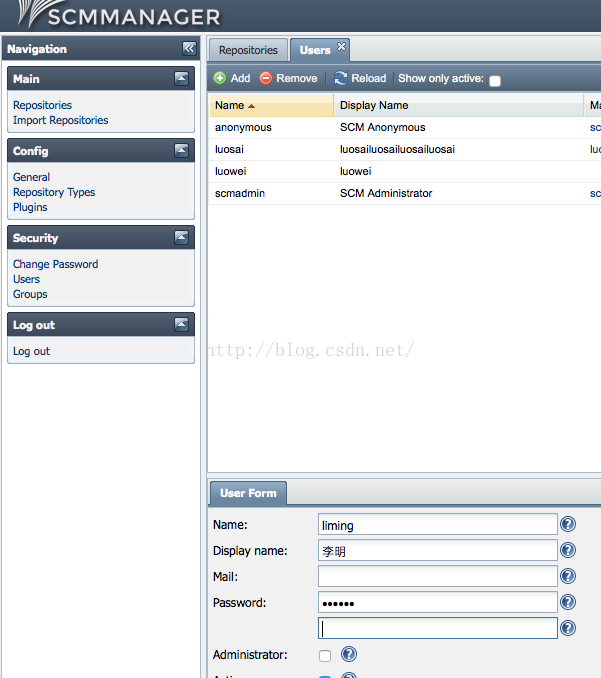
Task: Click into the Name input field
Action: tap(438, 524)
